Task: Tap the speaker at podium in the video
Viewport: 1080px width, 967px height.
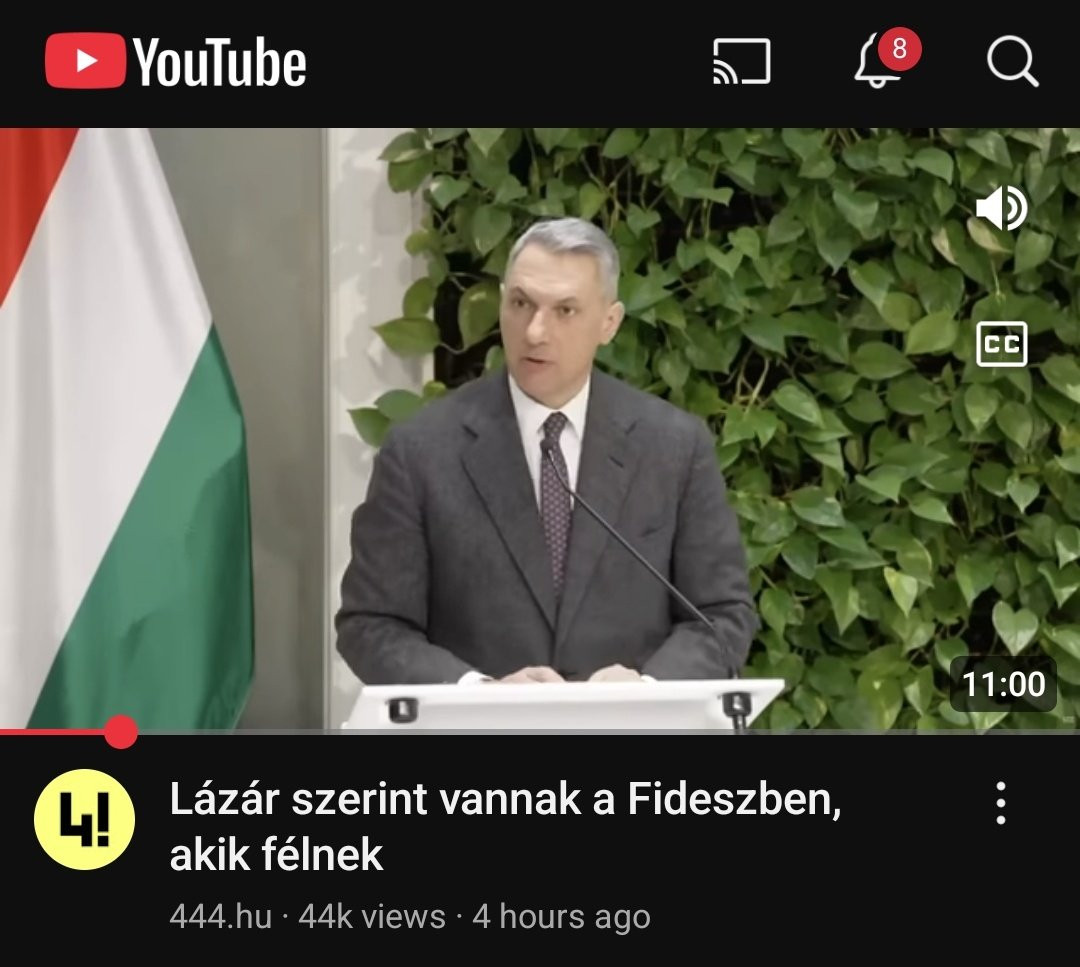Action: click(x=544, y=455)
